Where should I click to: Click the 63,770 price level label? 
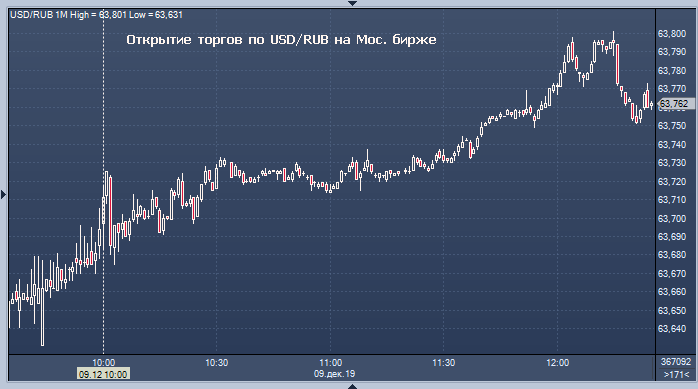point(672,89)
